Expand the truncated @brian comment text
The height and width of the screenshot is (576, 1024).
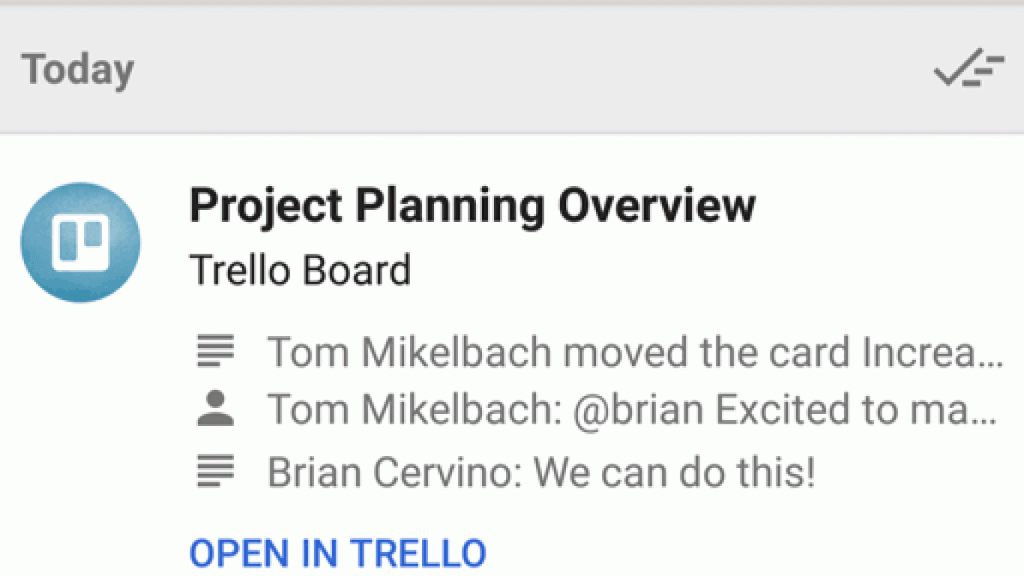pos(620,408)
